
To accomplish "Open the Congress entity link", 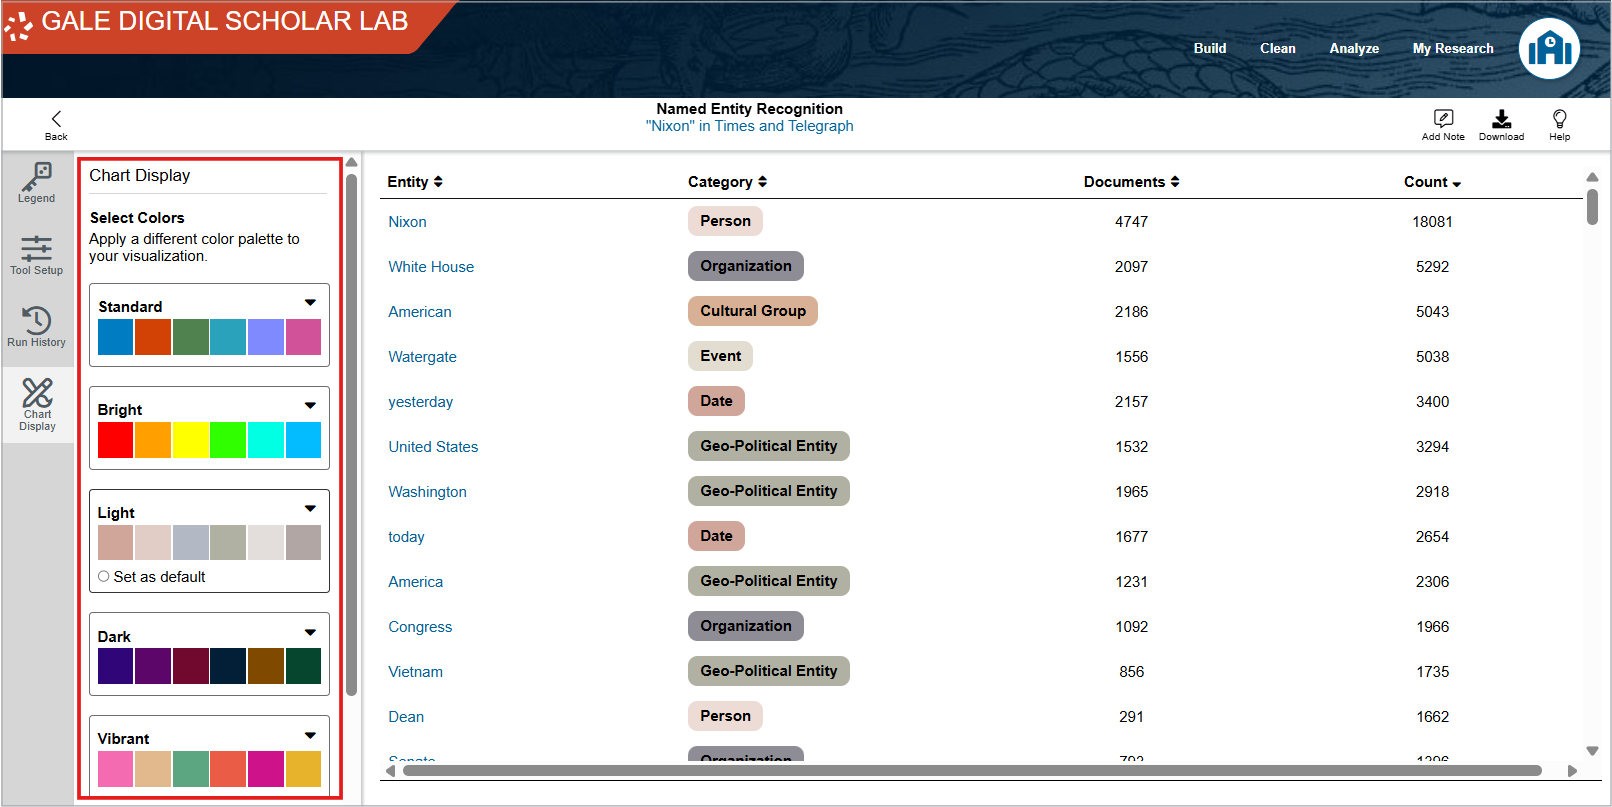I will 420,627.
